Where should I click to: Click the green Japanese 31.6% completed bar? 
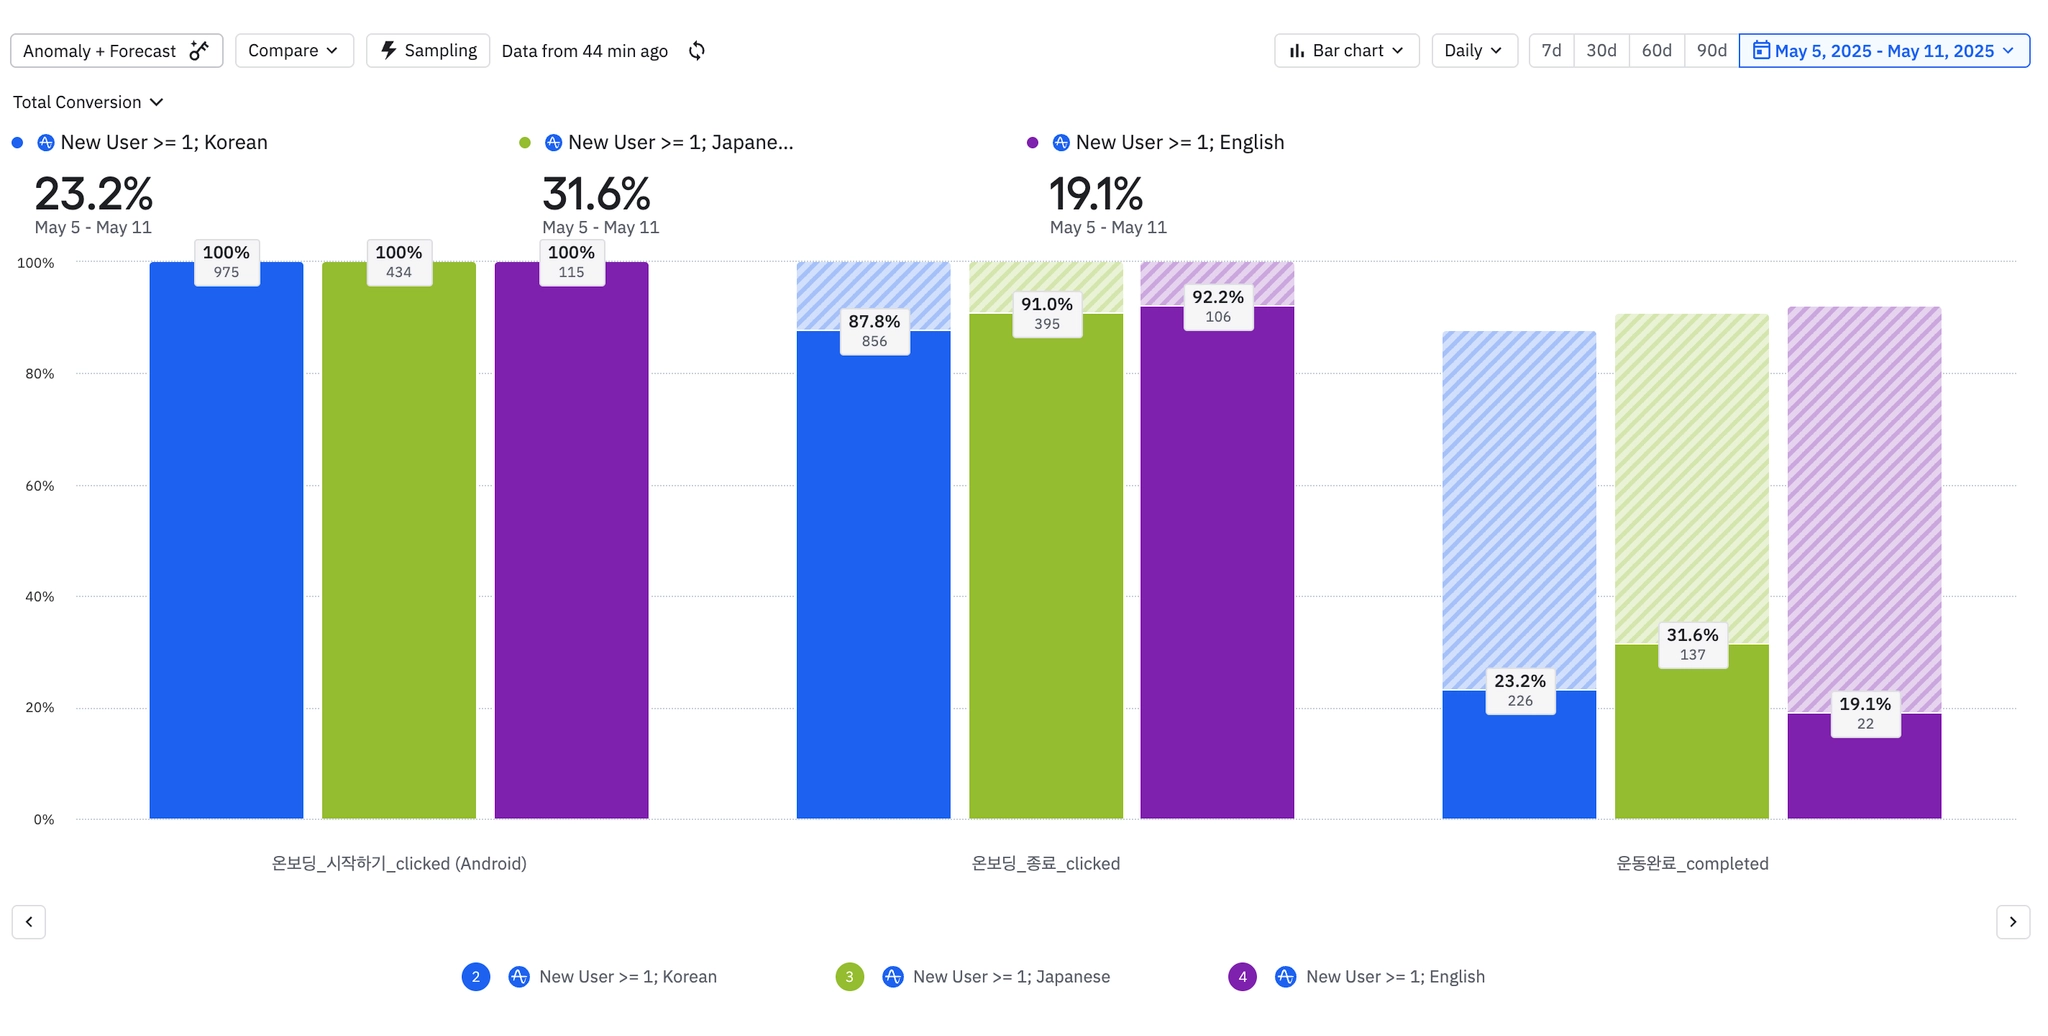click(1691, 740)
